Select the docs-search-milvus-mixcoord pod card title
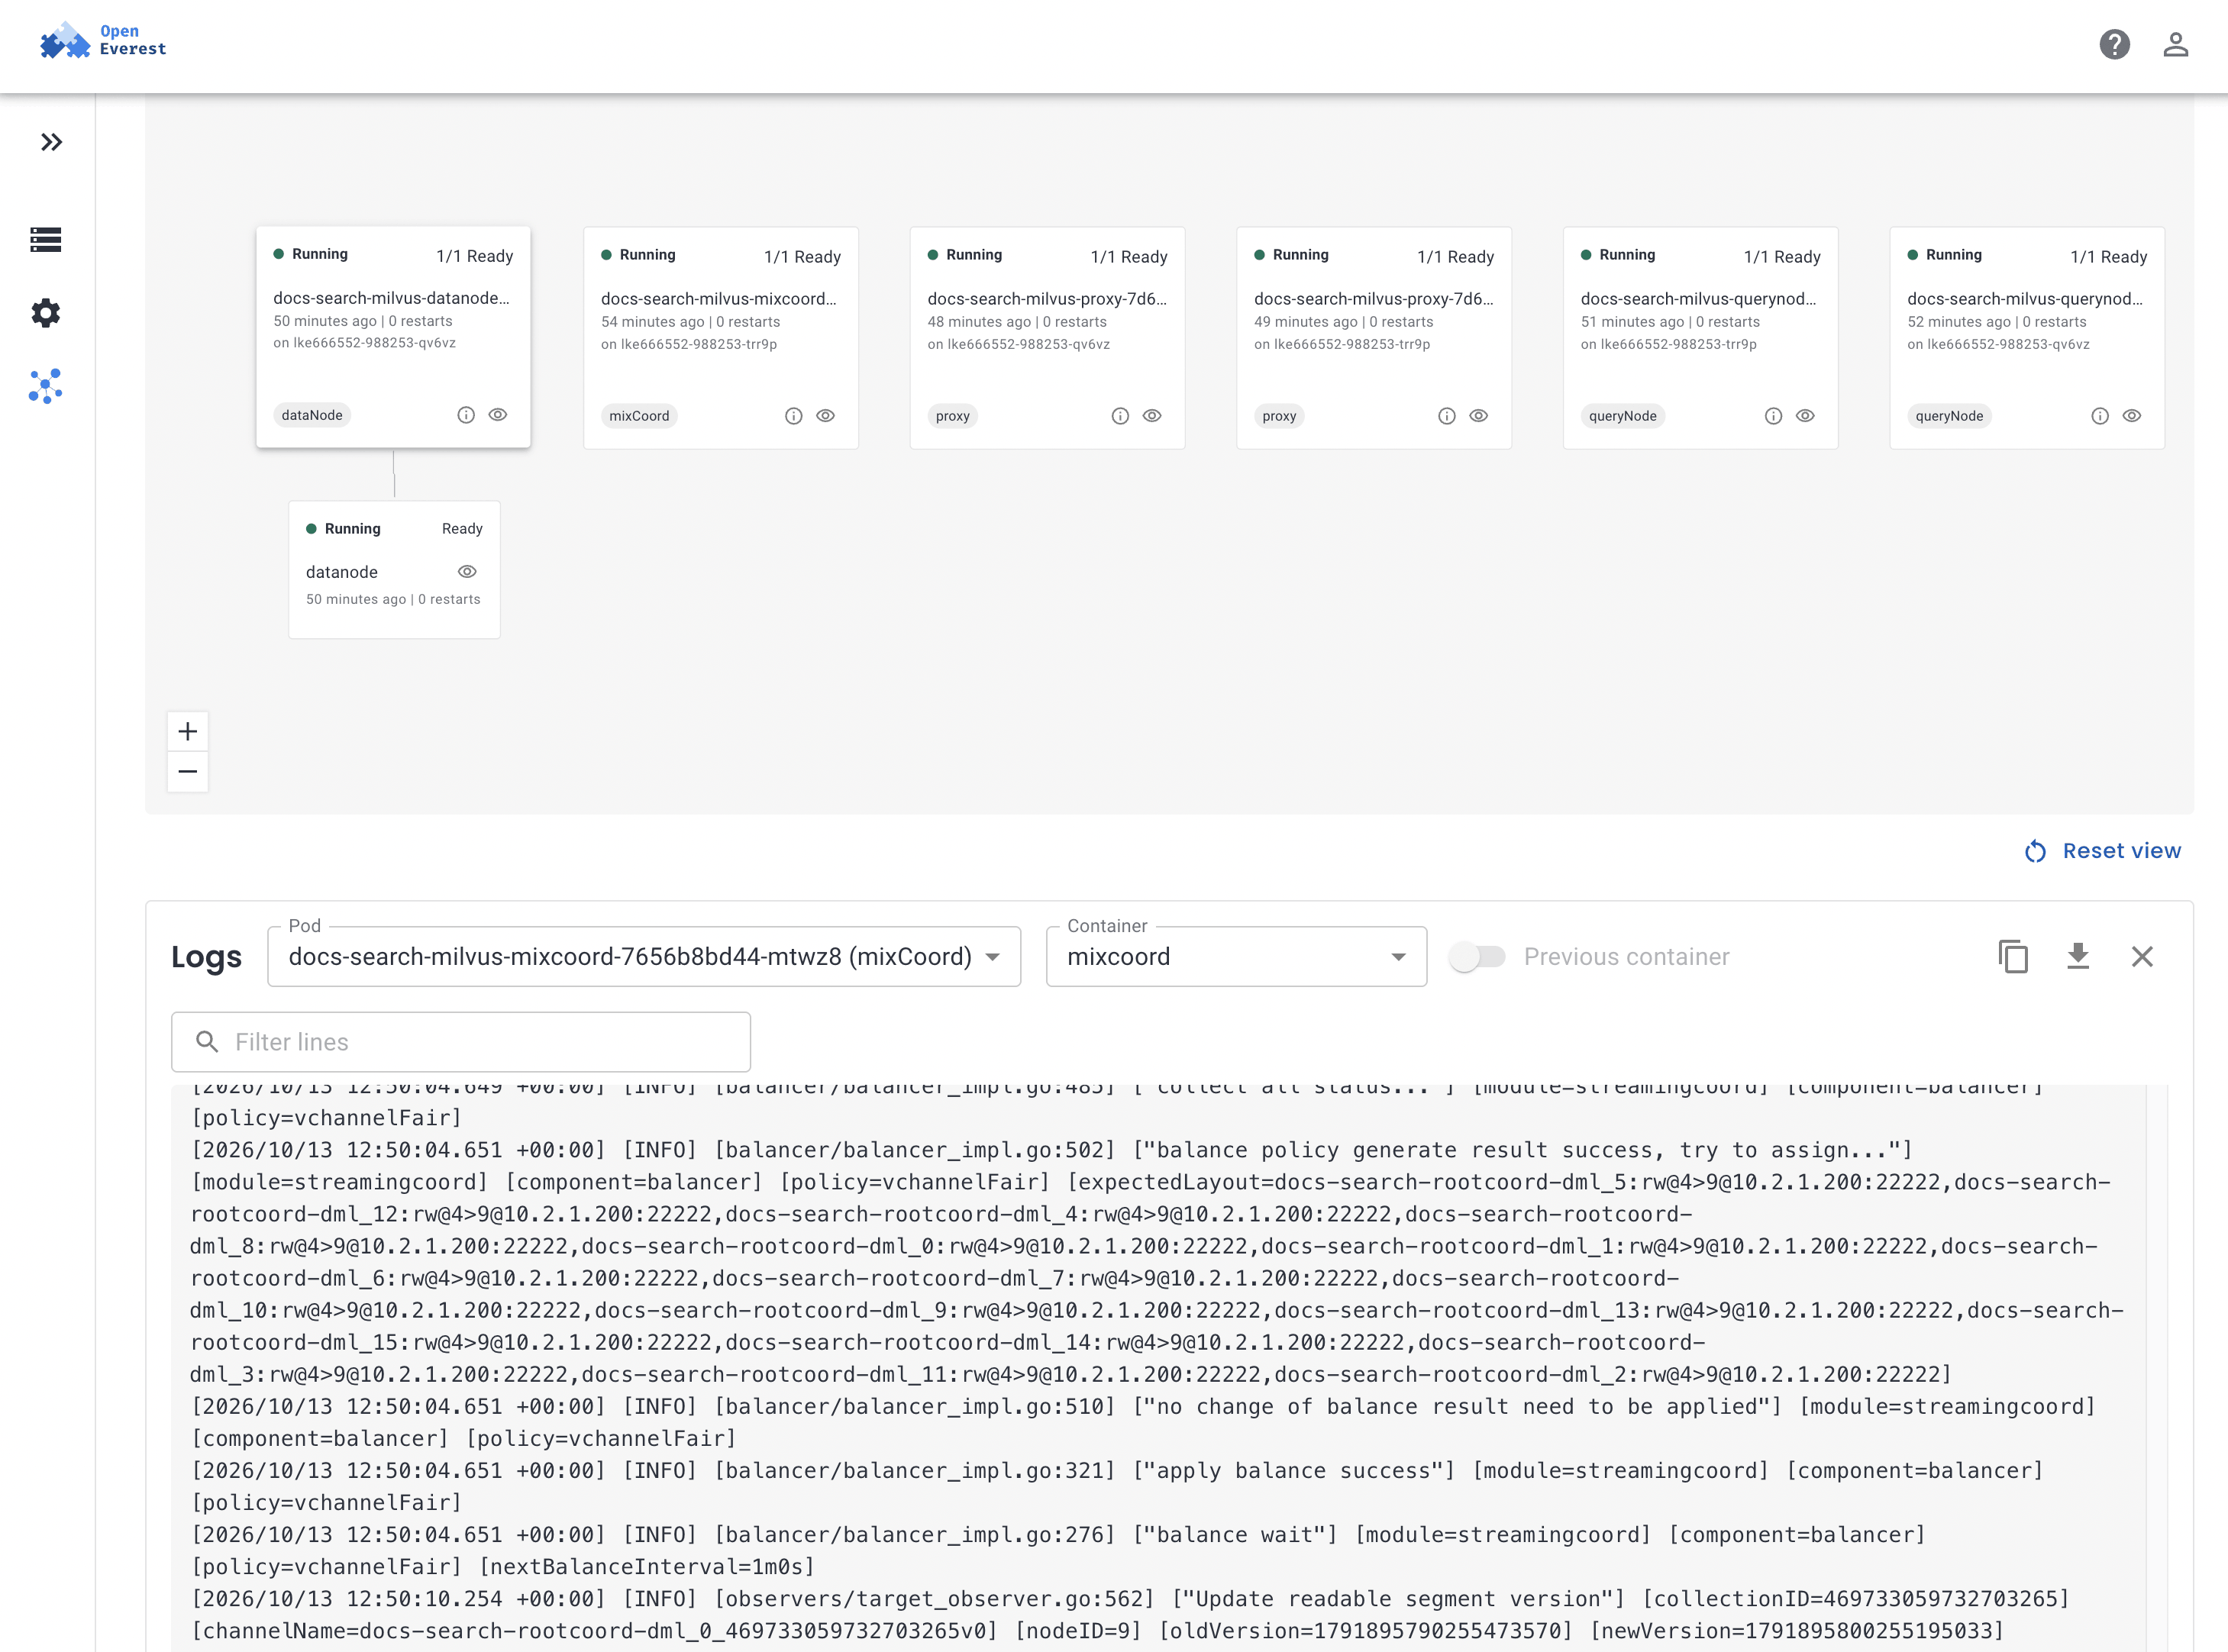The width and height of the screenshot is (2228, 1652). [719, 299]
